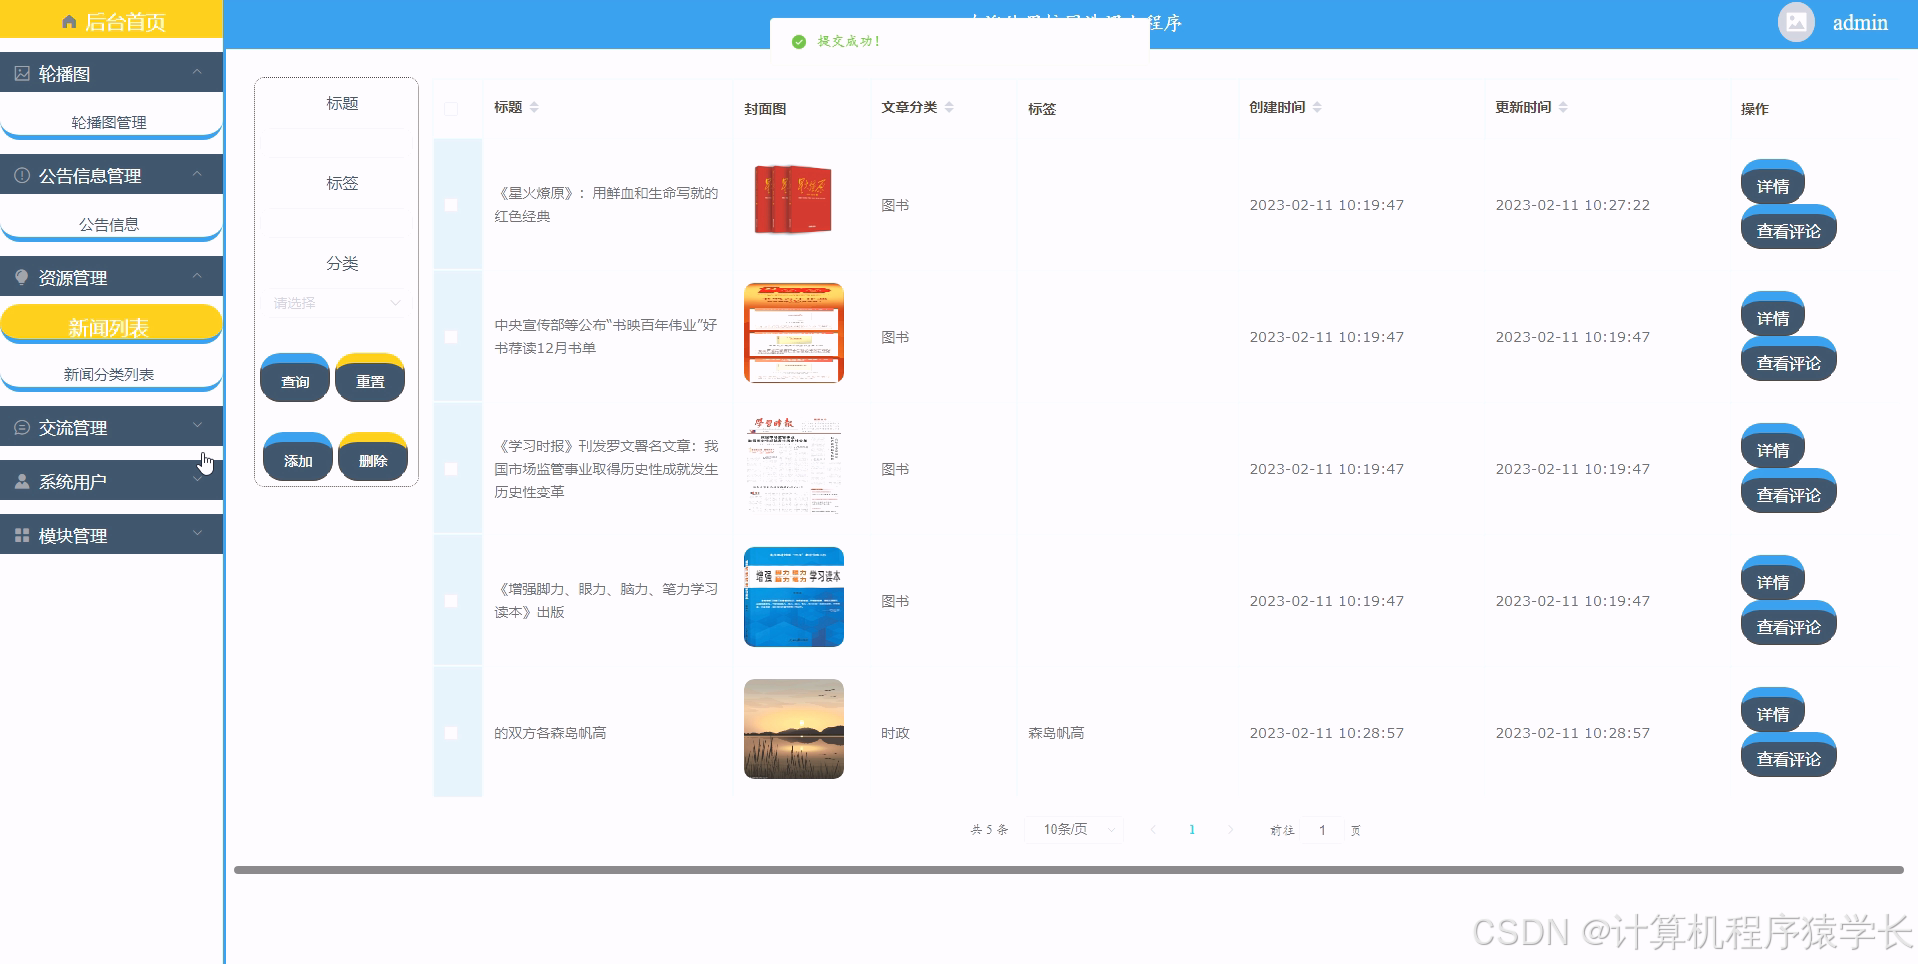Viewport: 1918px width, 964px height.
Task: Open 详情 for 中央宣传部等公布 row
Action: tap(1773, 315)
